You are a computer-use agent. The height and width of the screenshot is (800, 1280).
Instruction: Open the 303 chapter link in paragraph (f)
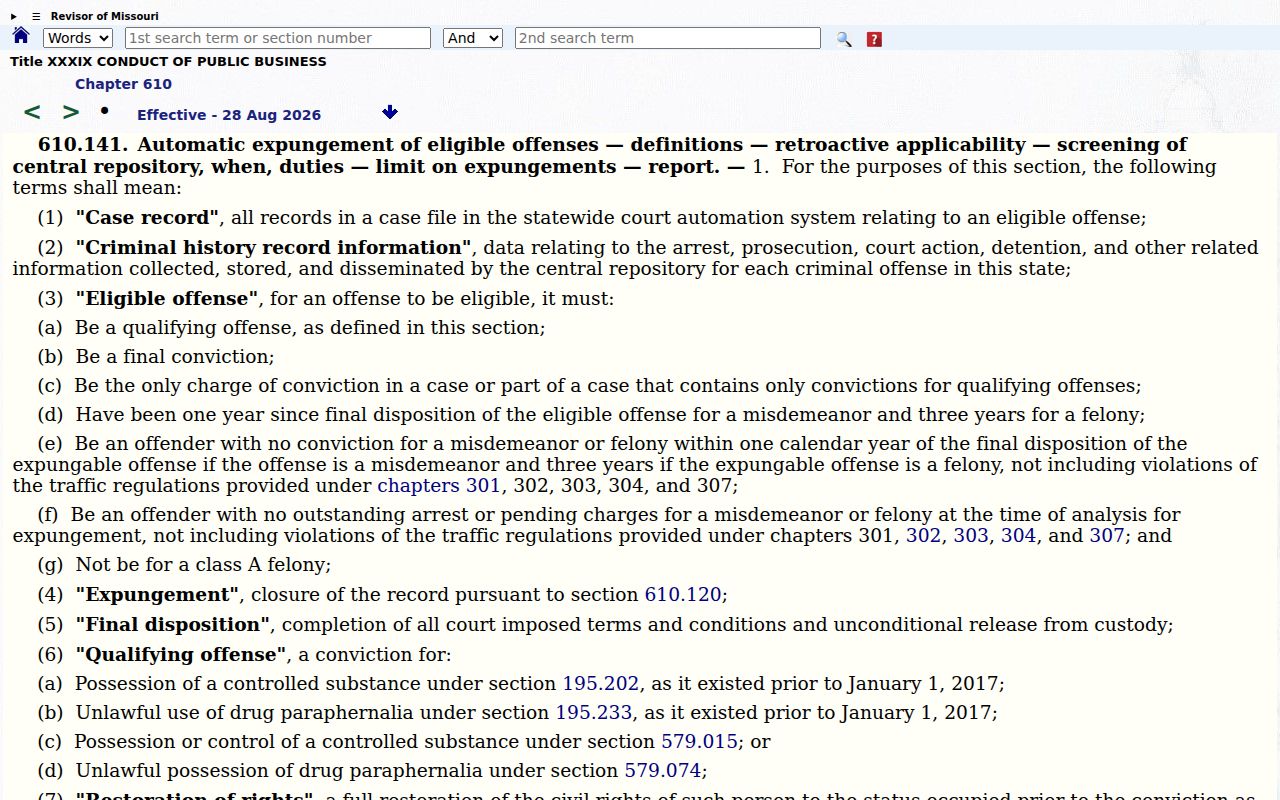pyautogui.click(x=971, y=535)
